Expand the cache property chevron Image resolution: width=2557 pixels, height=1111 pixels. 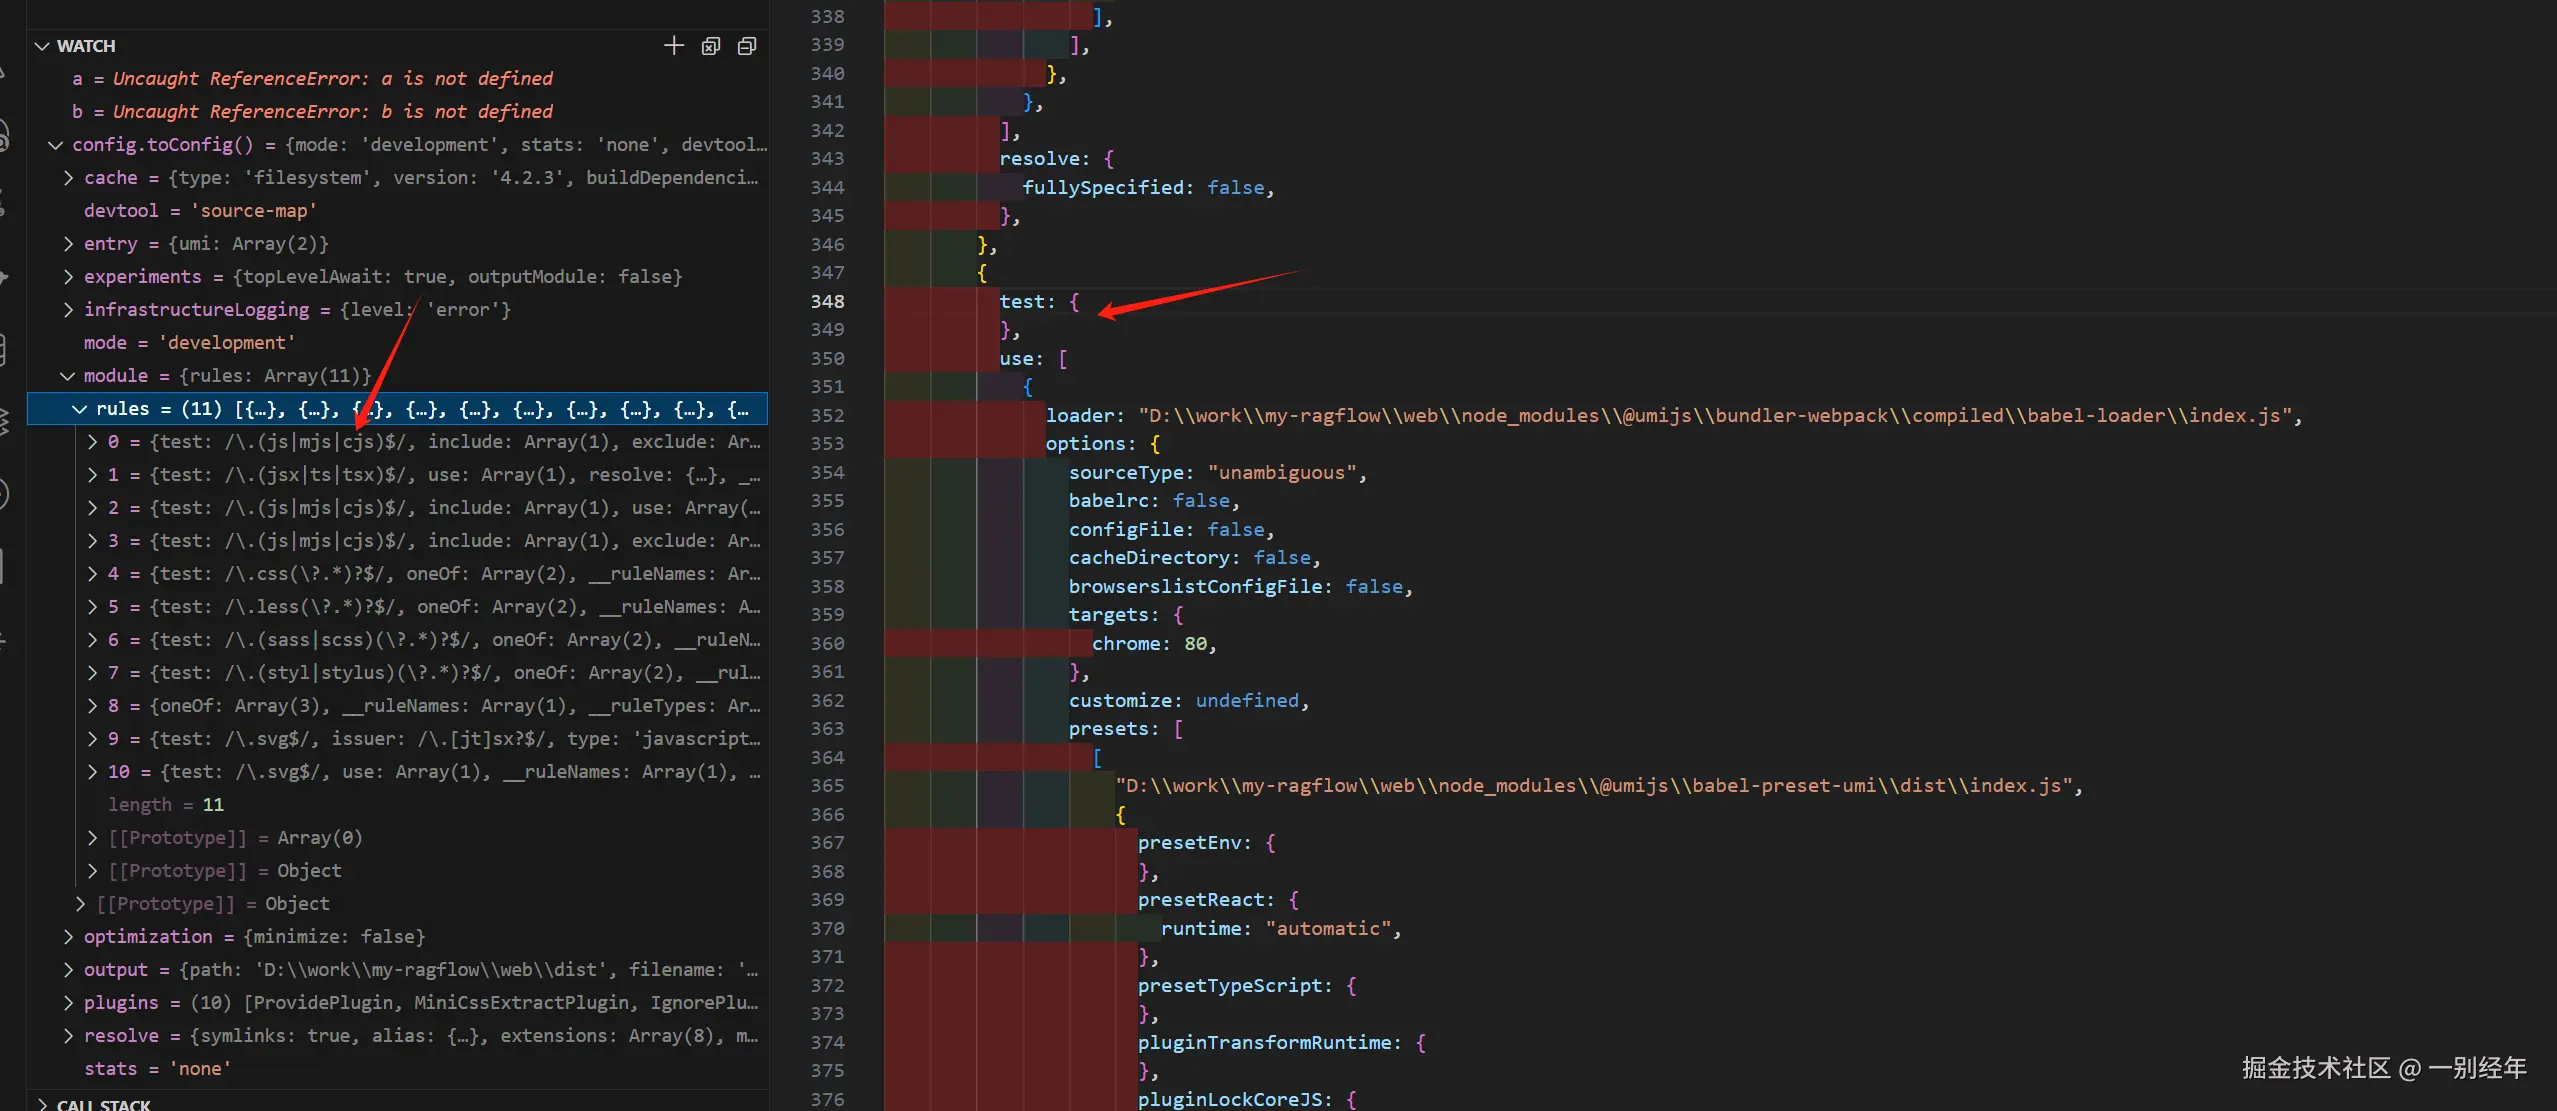68,178
